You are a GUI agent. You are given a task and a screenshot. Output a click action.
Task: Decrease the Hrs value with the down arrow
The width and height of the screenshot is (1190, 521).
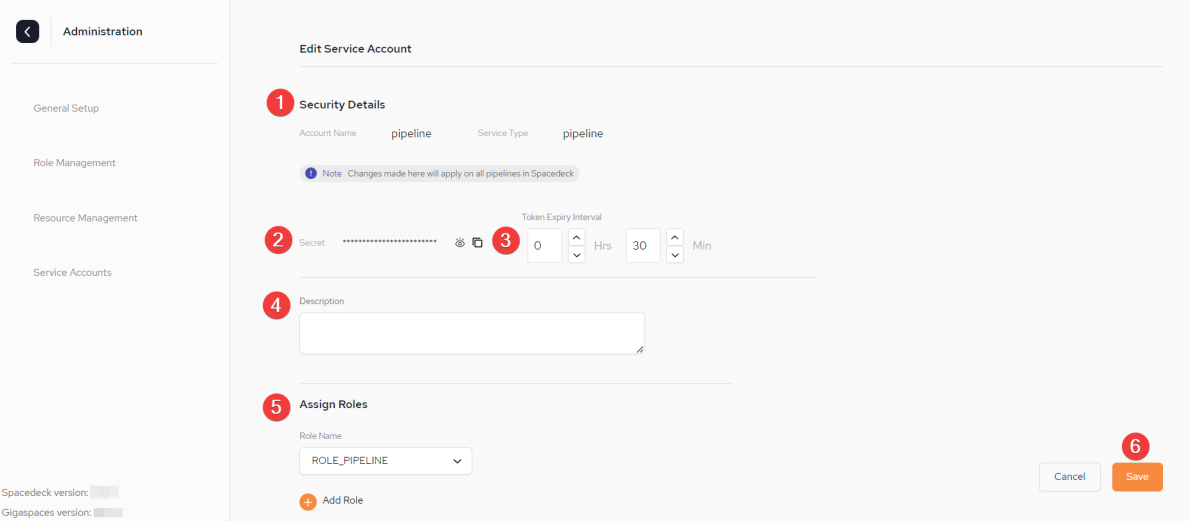click(x=577, y=254)
